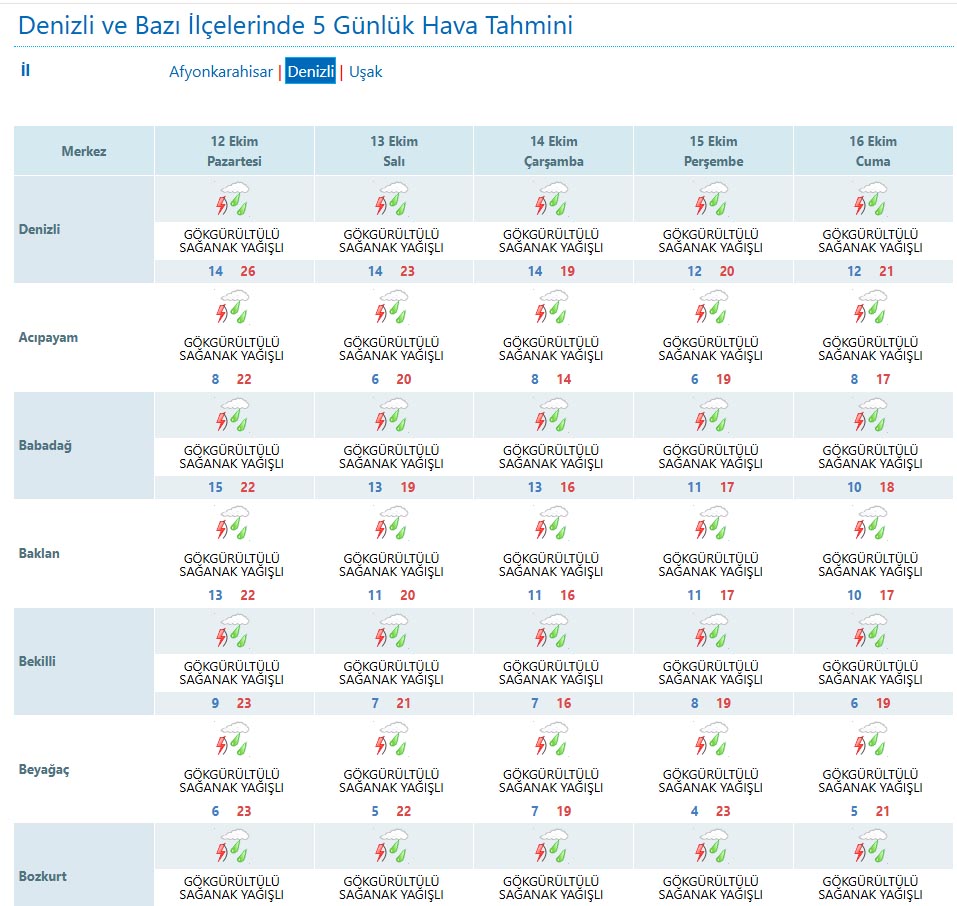
Task: Click Bozkurt weather icon for 15 Ekim Perşembe
Action: pyautogui.click(x=712, y=846)
